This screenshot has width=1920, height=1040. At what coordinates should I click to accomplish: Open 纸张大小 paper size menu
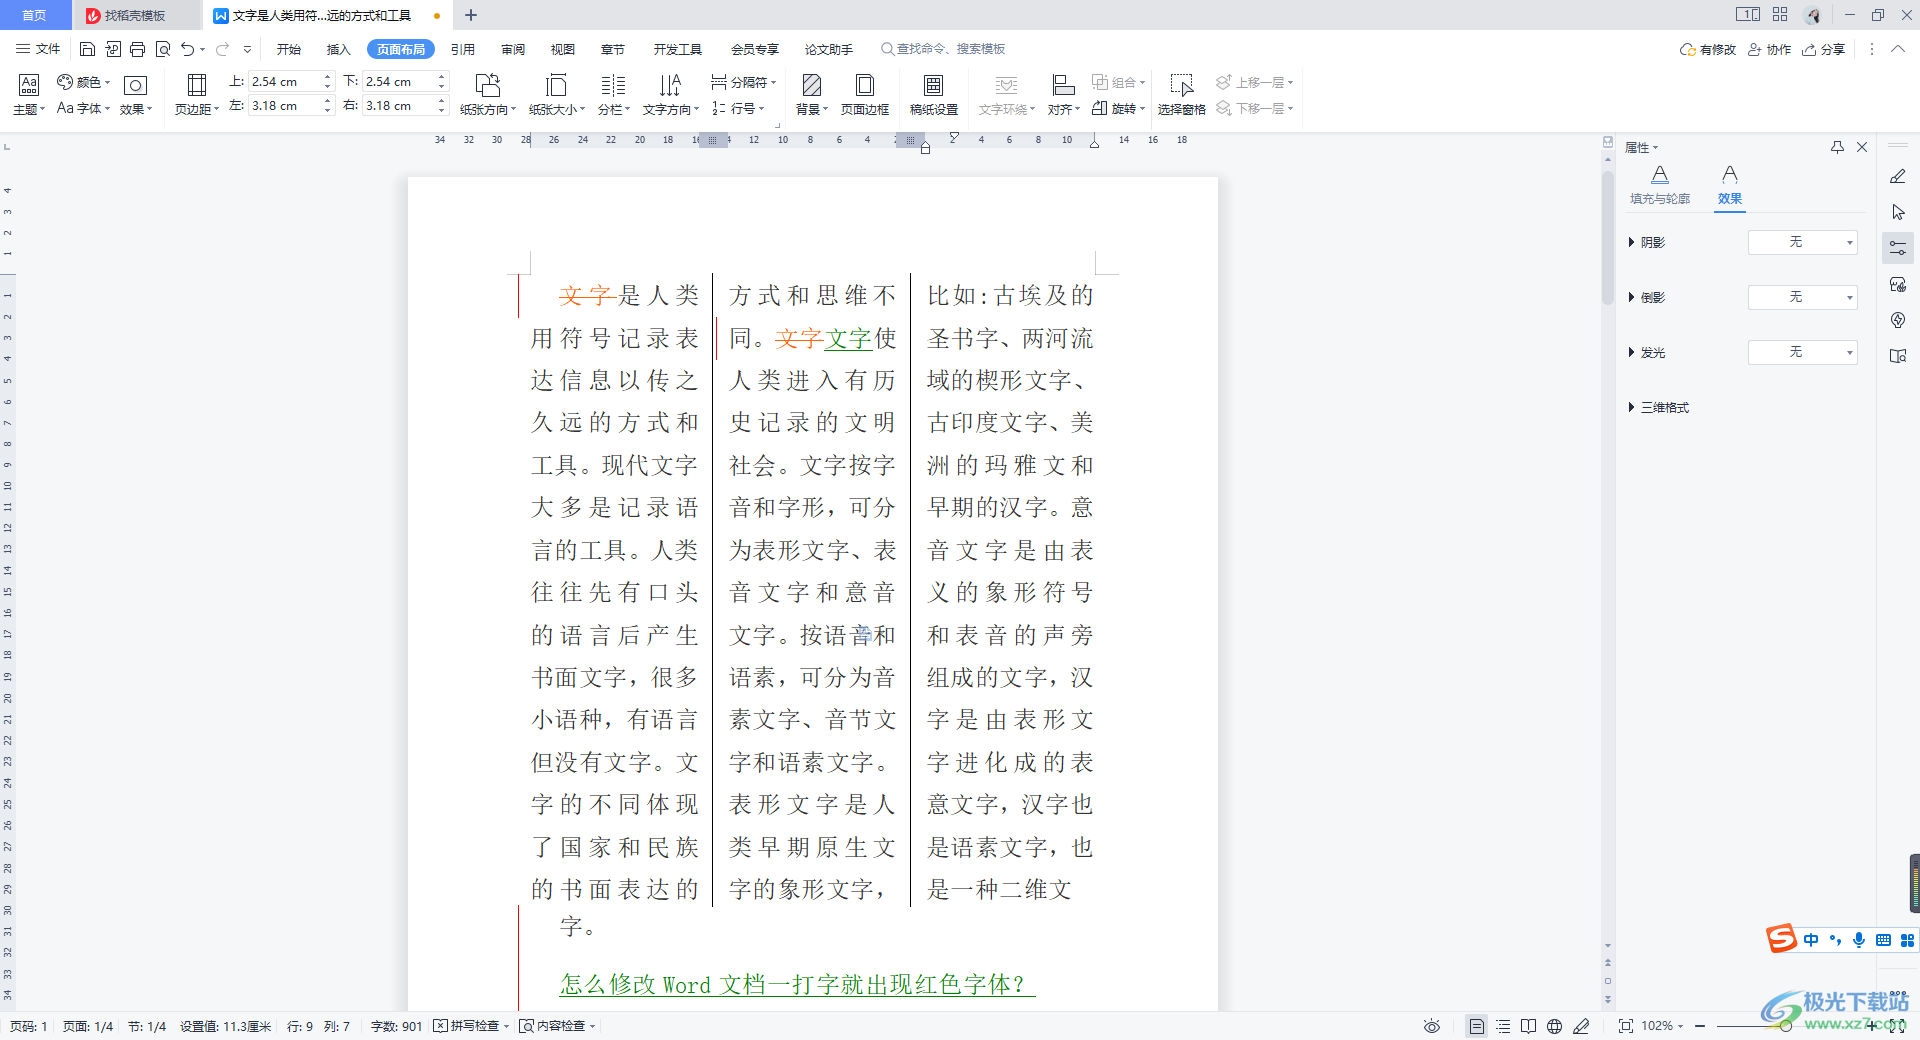point(557,95)
